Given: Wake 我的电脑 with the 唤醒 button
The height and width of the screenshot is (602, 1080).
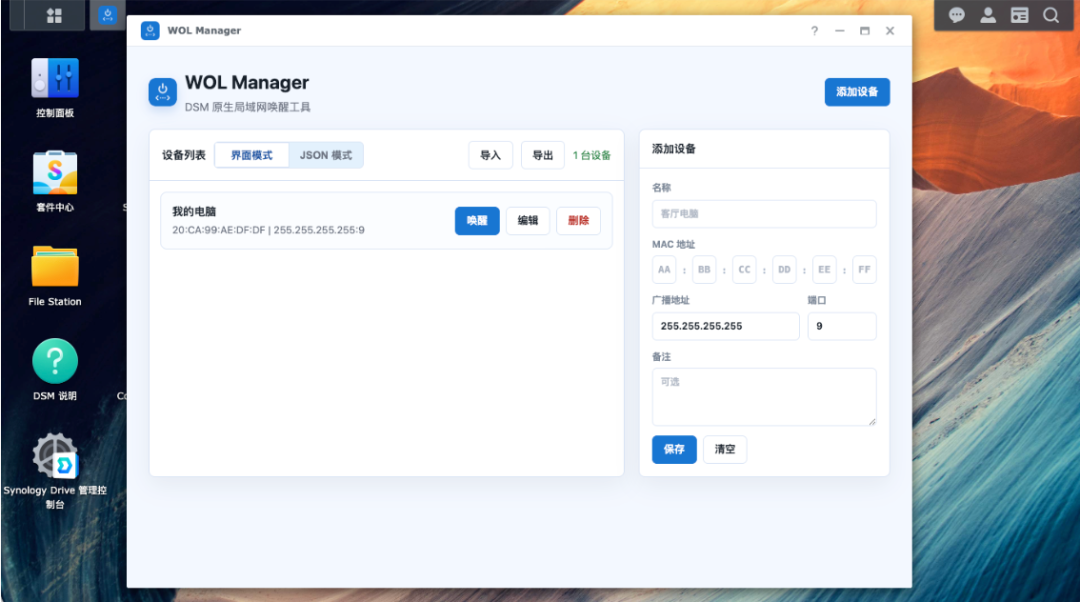Looking at the screenshot, I should pyautogui.click(x=477, y=220).
